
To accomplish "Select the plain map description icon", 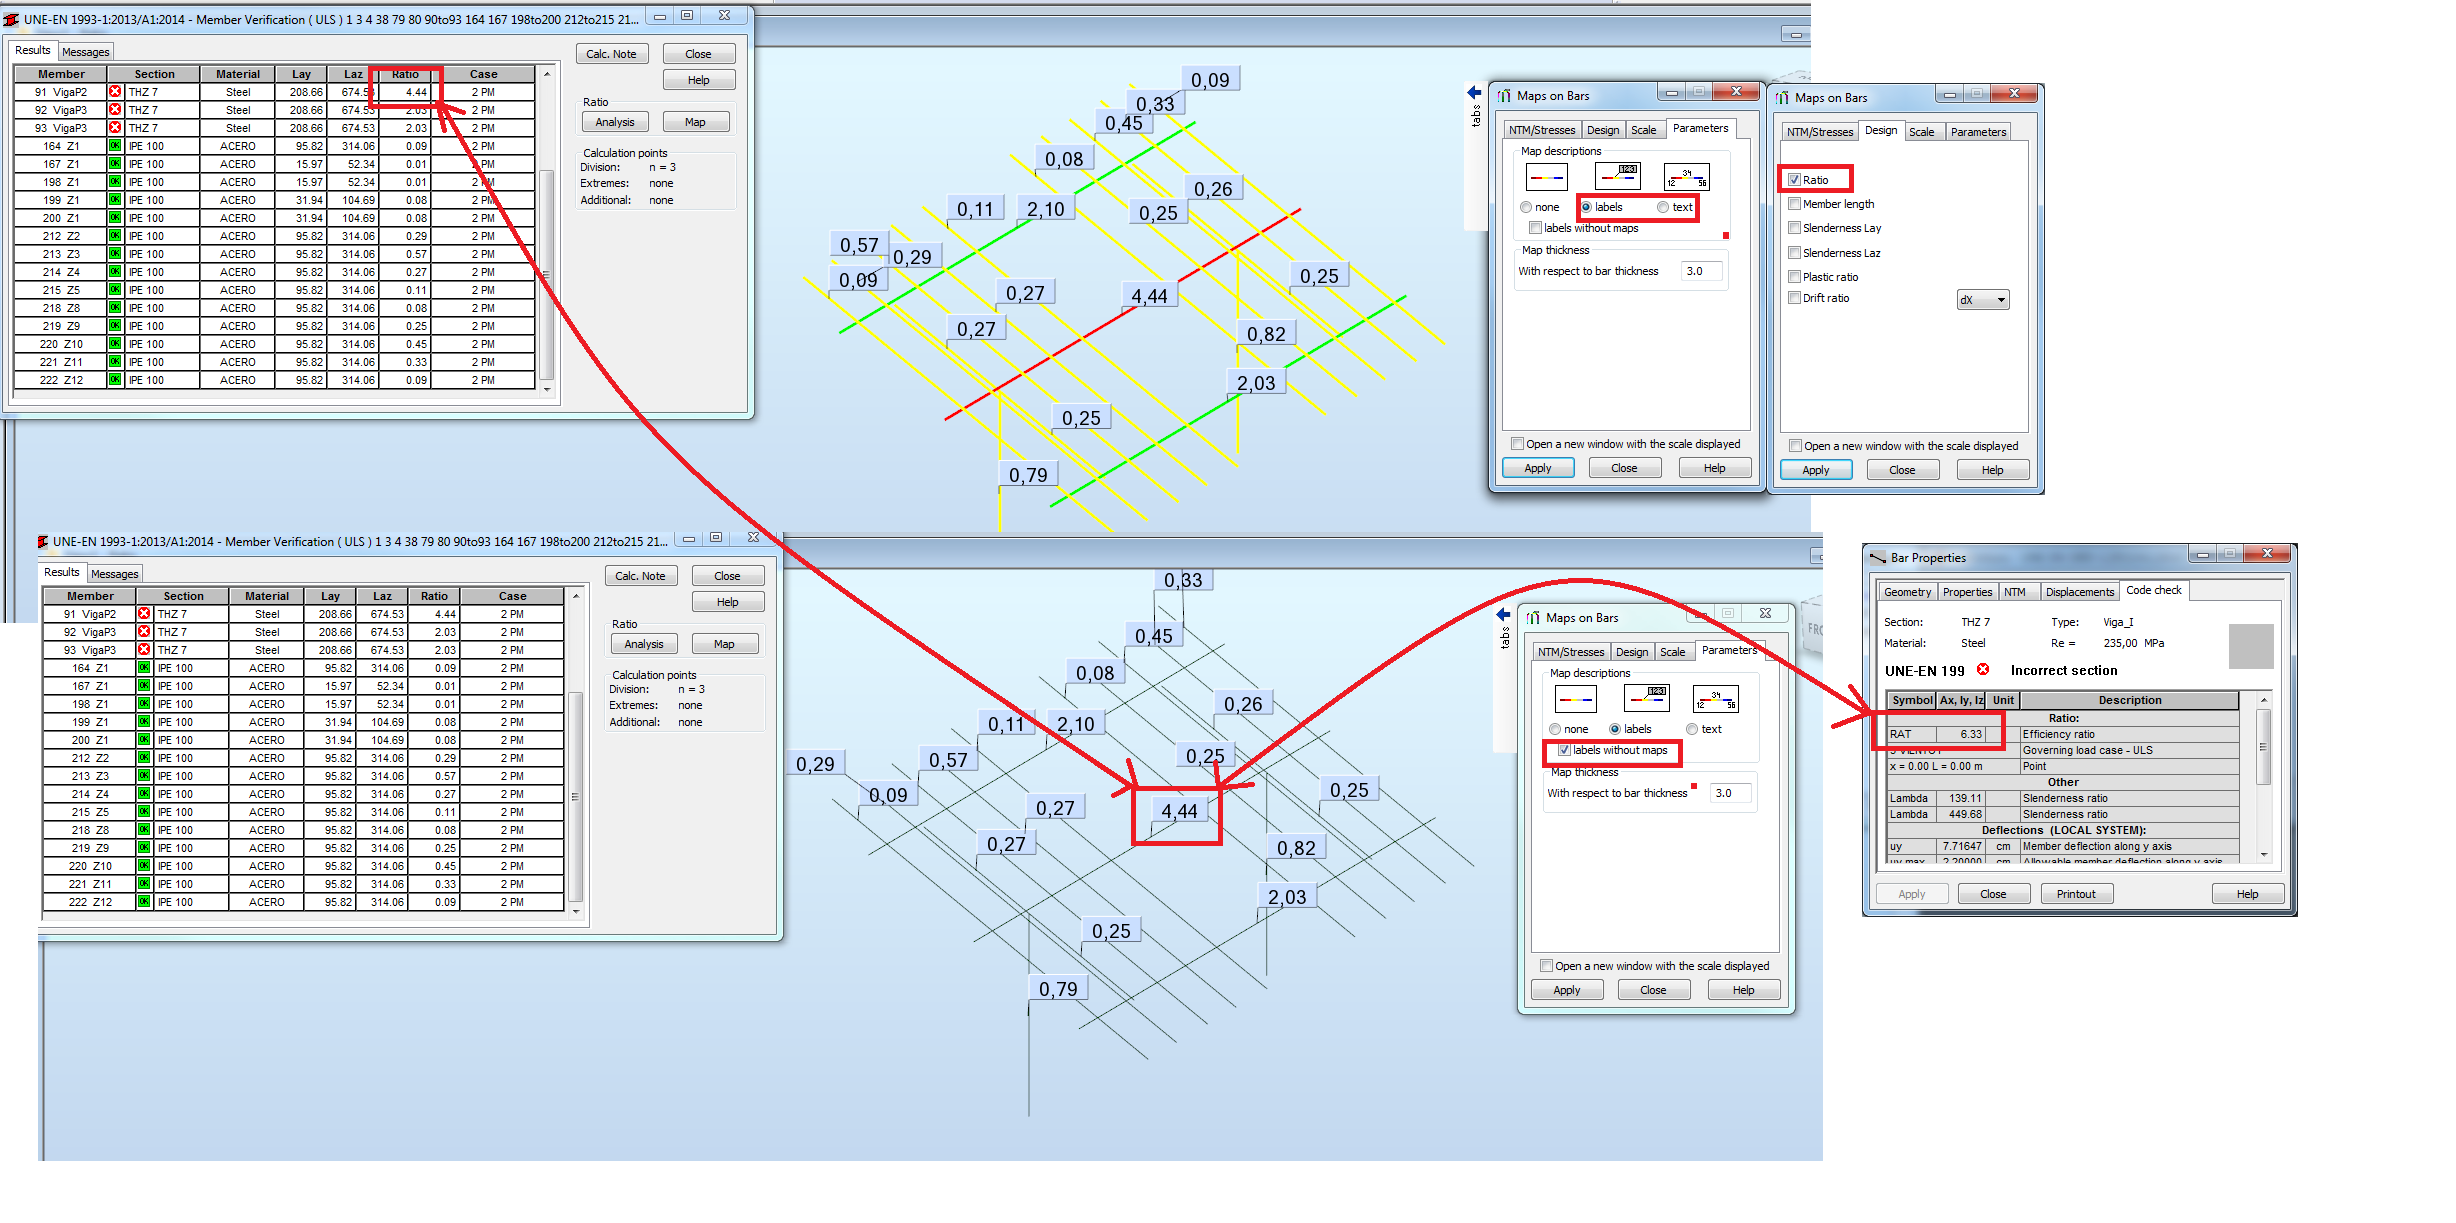I will (1548, 176).
